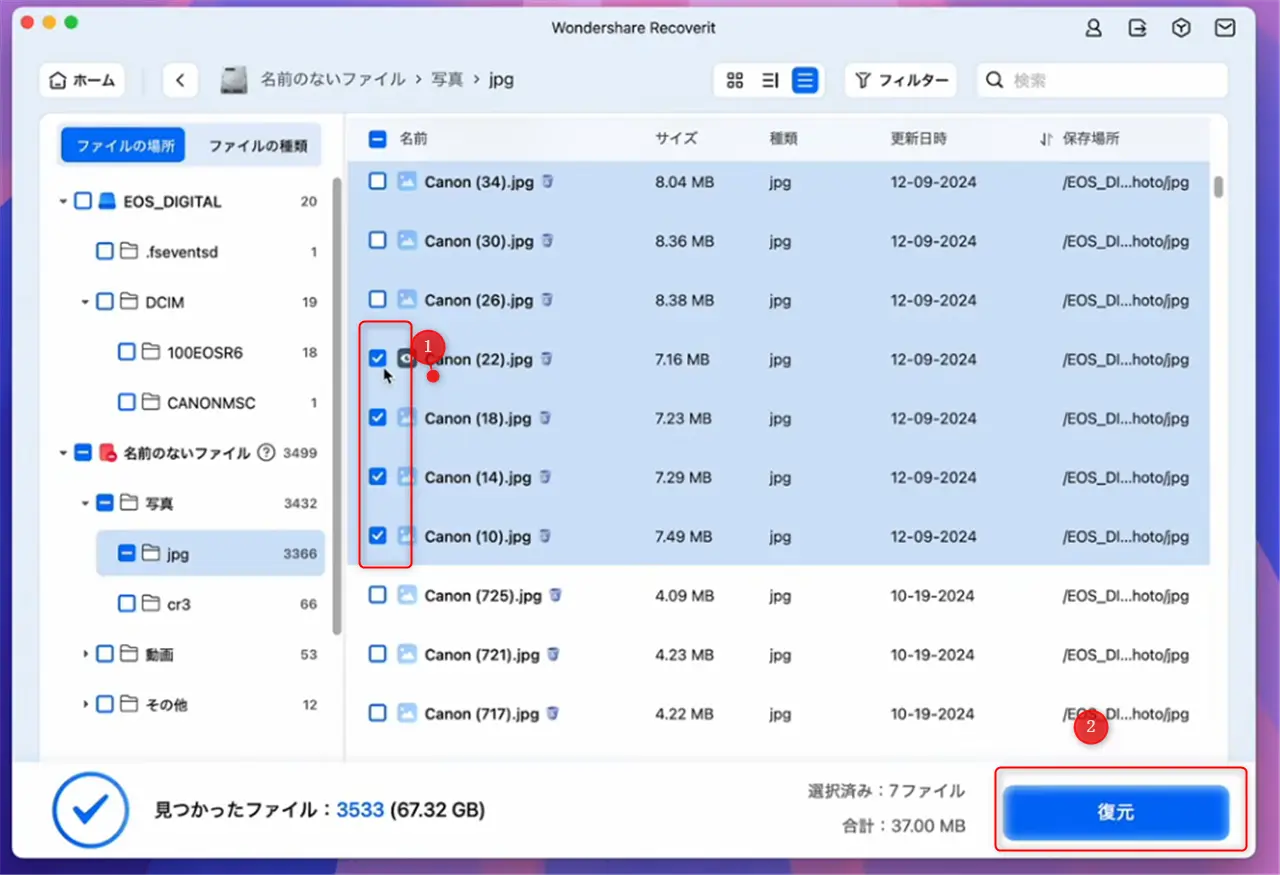The image size is (1280, 875).
Task: Click the 8.38 MB size cell
Action: coord(685,299)
